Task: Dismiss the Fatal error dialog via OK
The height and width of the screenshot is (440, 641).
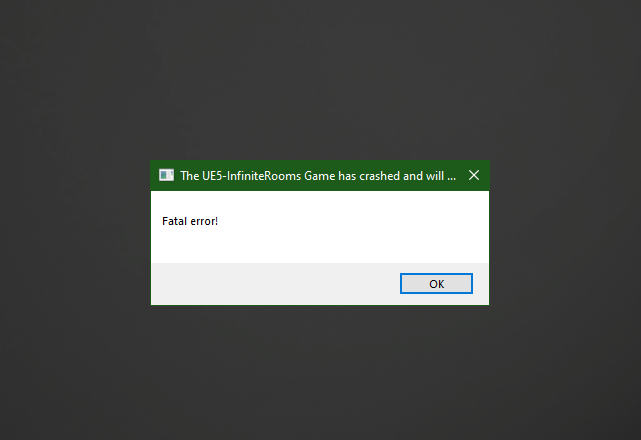Action: [x=436, y=283]
